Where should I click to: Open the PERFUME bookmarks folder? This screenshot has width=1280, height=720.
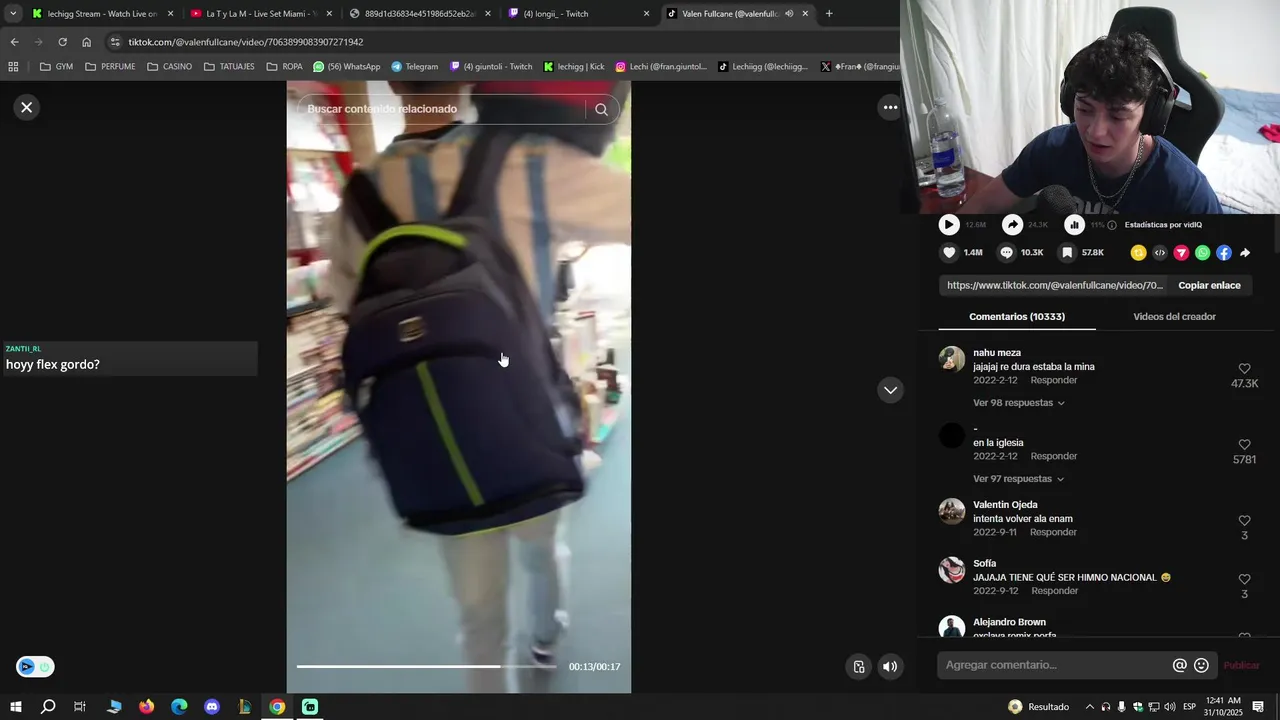[110, 67]
